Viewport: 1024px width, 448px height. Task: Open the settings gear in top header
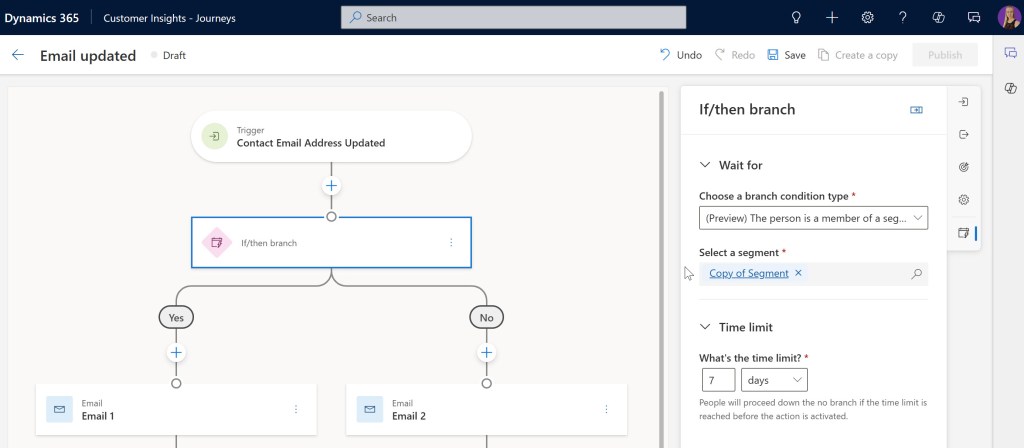coord(868,17)
